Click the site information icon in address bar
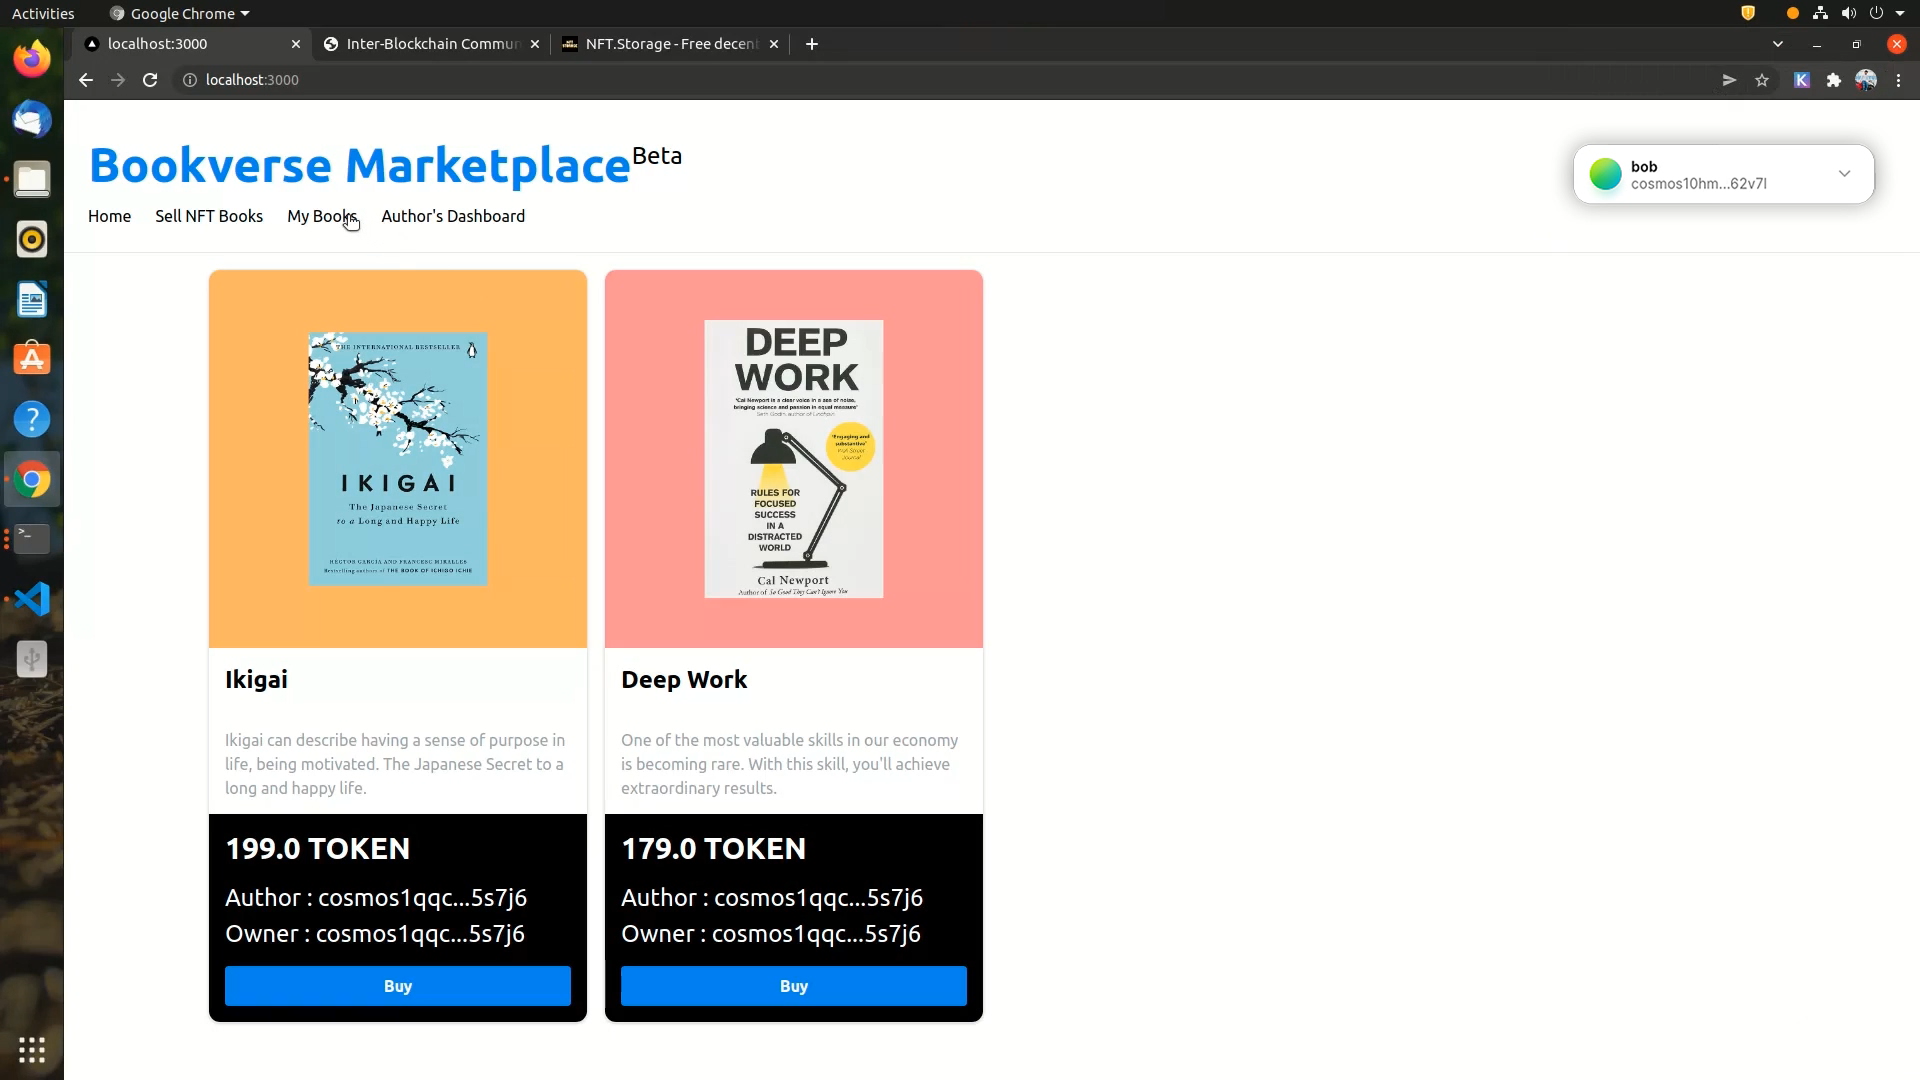1920x1080 pixels. pyautogui.click(x=189, y=80)
